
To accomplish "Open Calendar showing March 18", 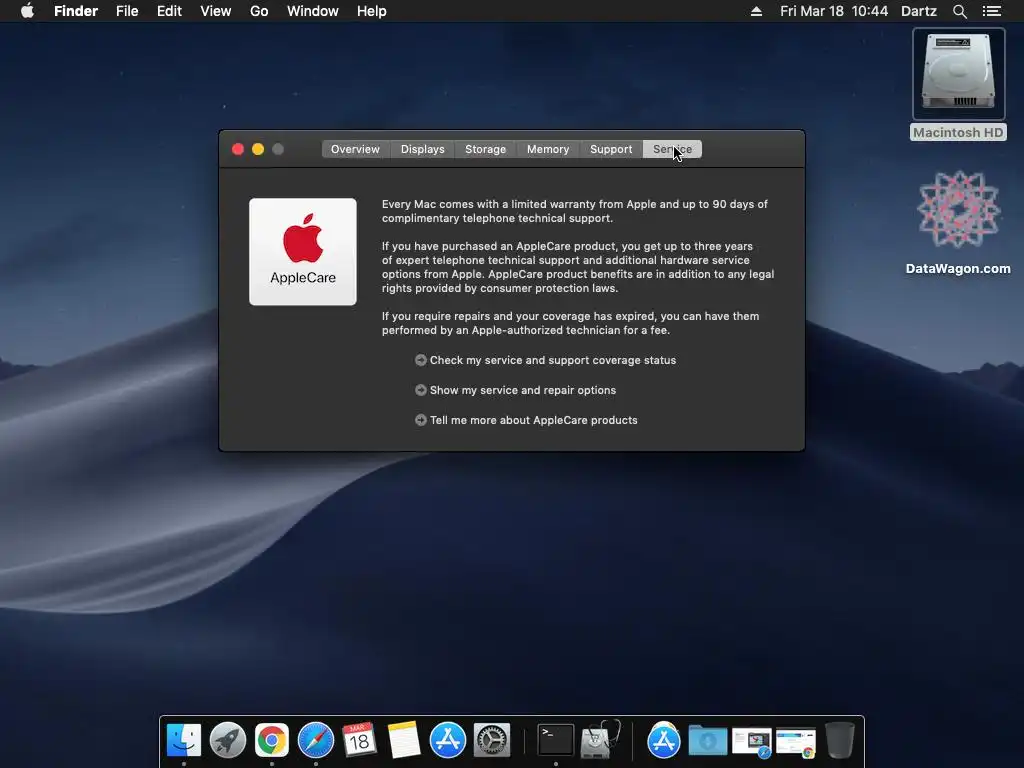I will [360, 740].
